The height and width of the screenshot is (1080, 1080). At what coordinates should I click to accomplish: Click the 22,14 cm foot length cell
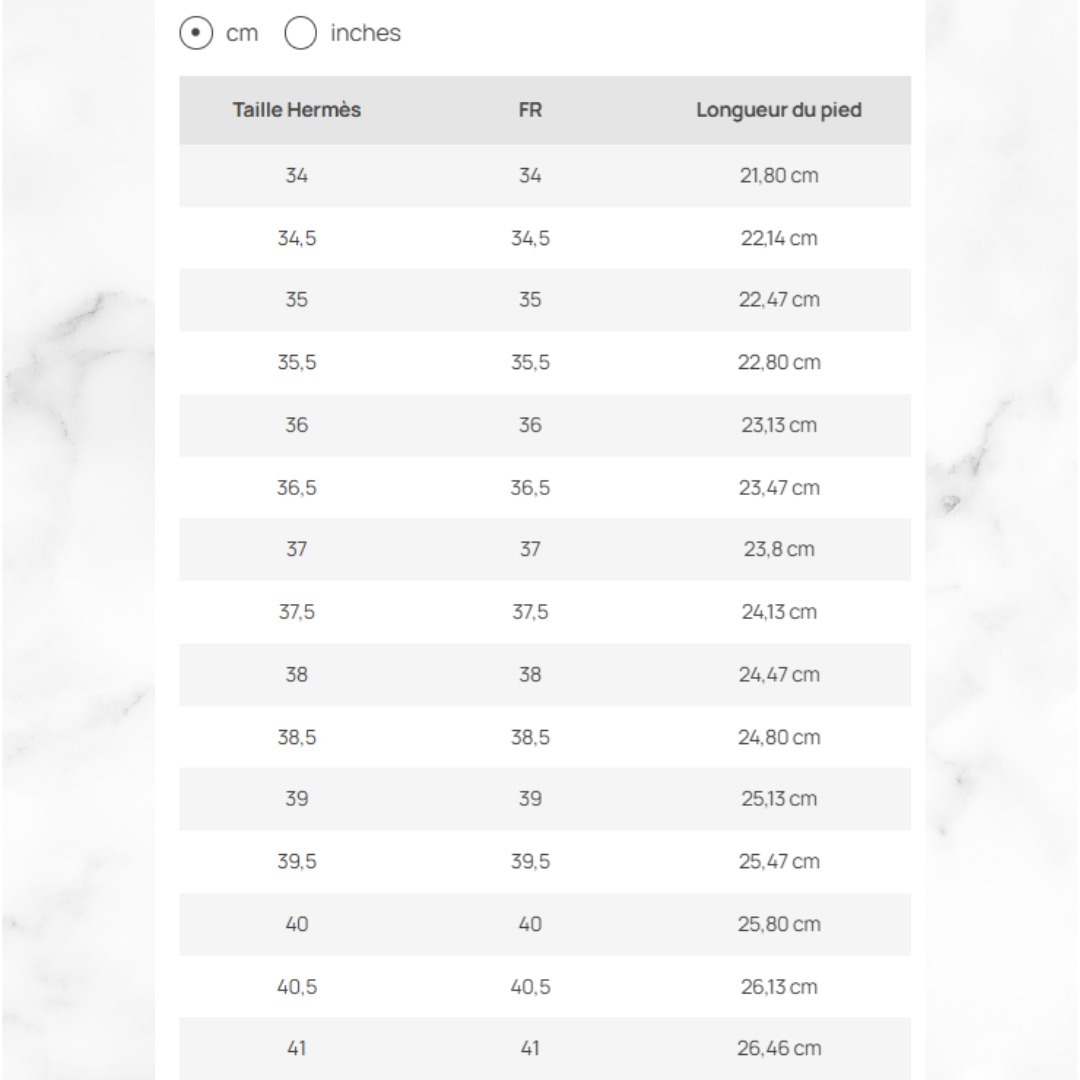779,238
